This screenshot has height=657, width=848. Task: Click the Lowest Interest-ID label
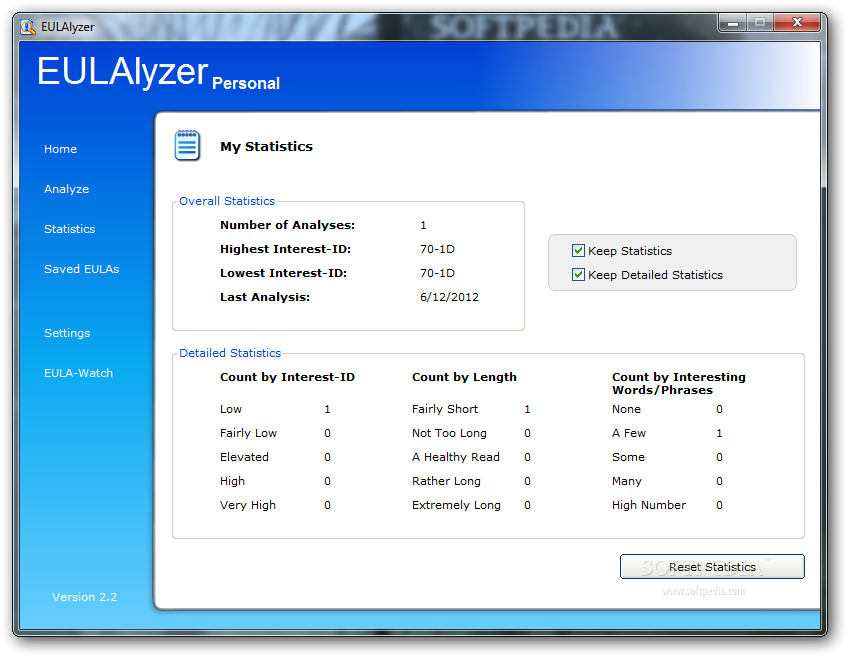283,273
